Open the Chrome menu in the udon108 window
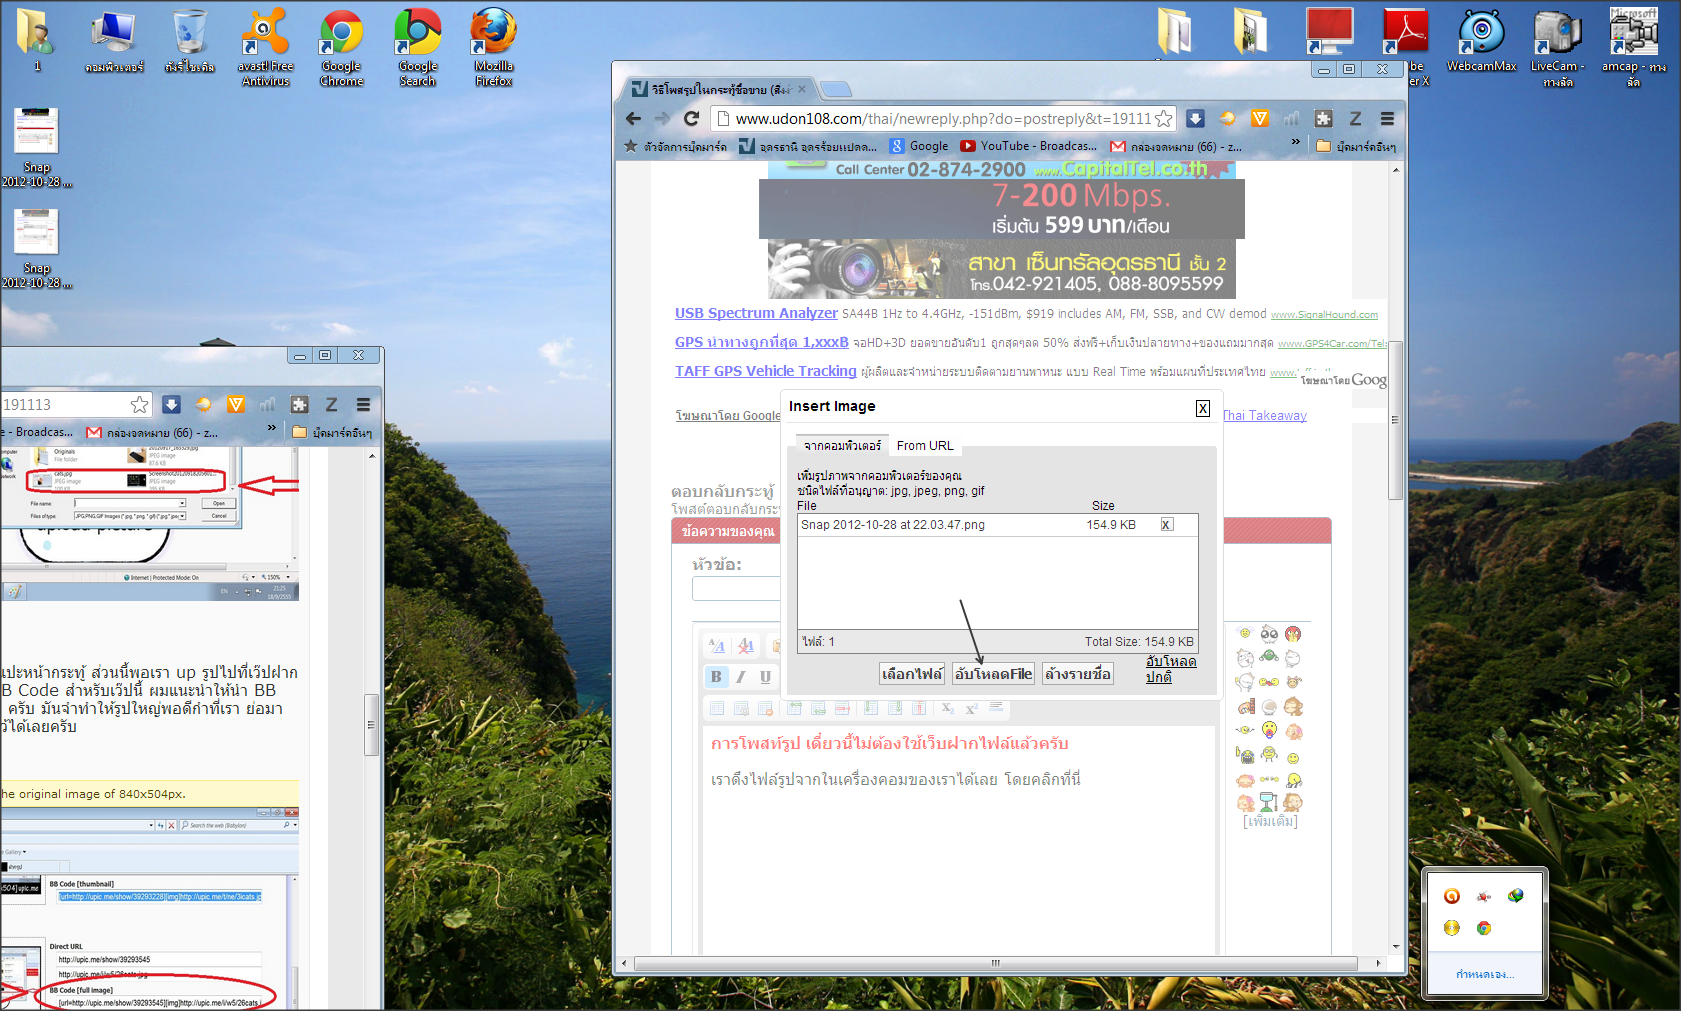The width and height of the screenshot is (1681, 1011). (1387, 119)
